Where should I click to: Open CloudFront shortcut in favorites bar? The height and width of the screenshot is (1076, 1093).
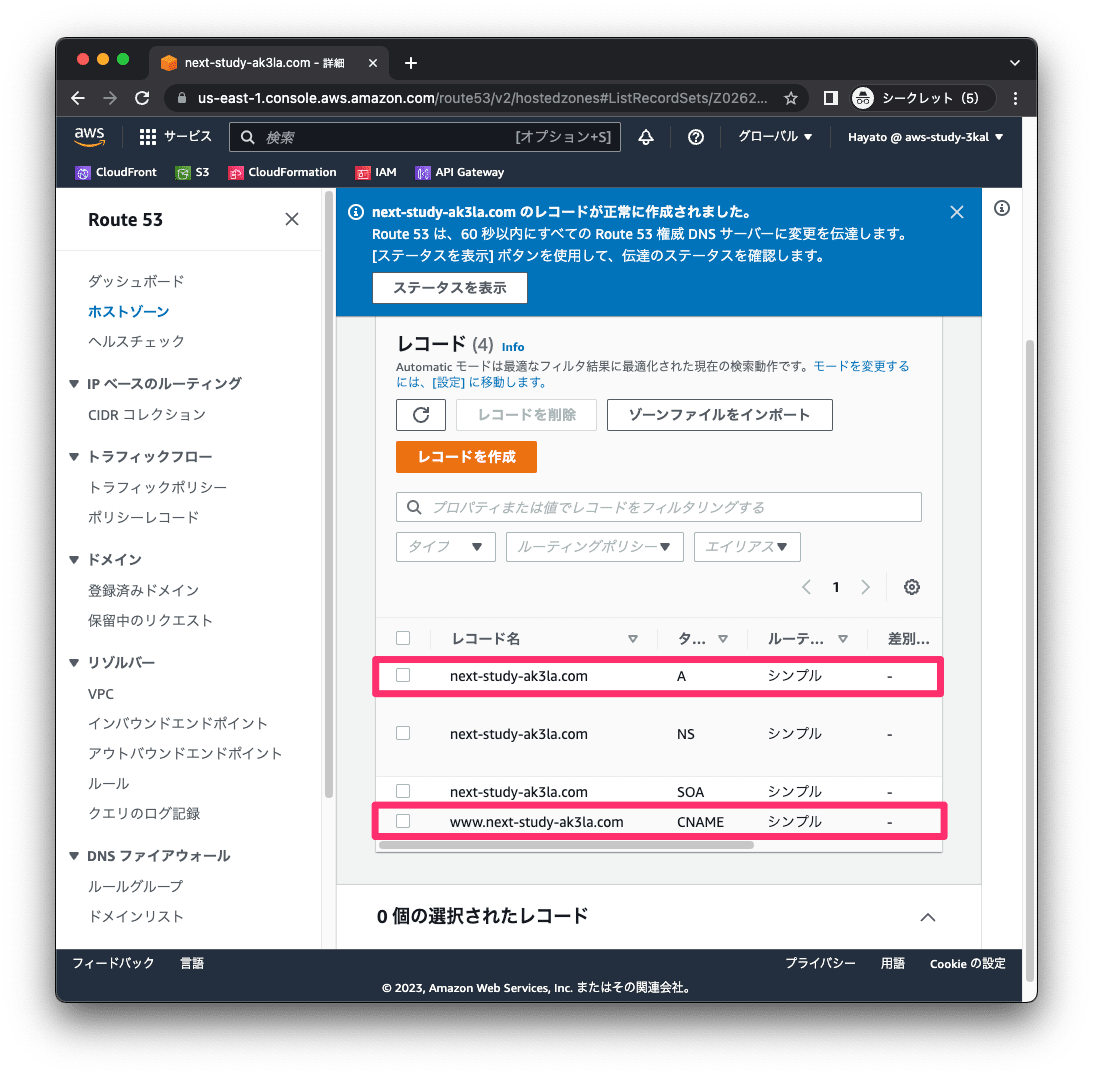116,172
